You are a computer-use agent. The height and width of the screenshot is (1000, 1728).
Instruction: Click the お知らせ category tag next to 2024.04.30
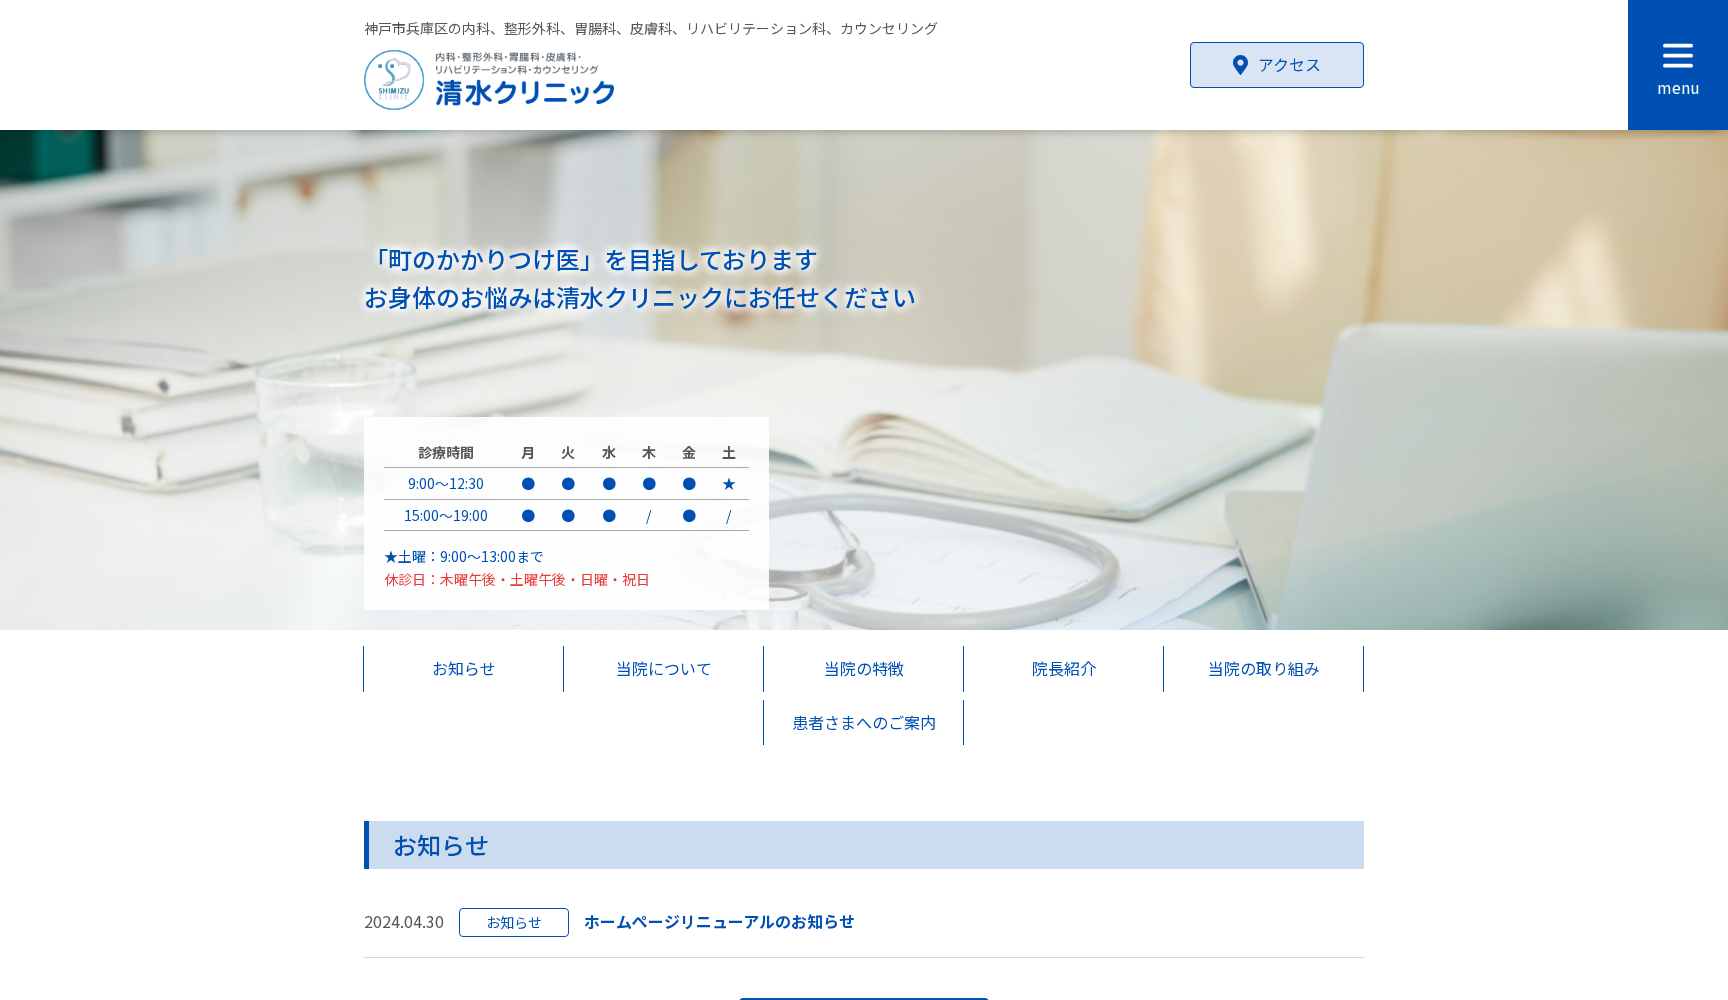(513, 922)
